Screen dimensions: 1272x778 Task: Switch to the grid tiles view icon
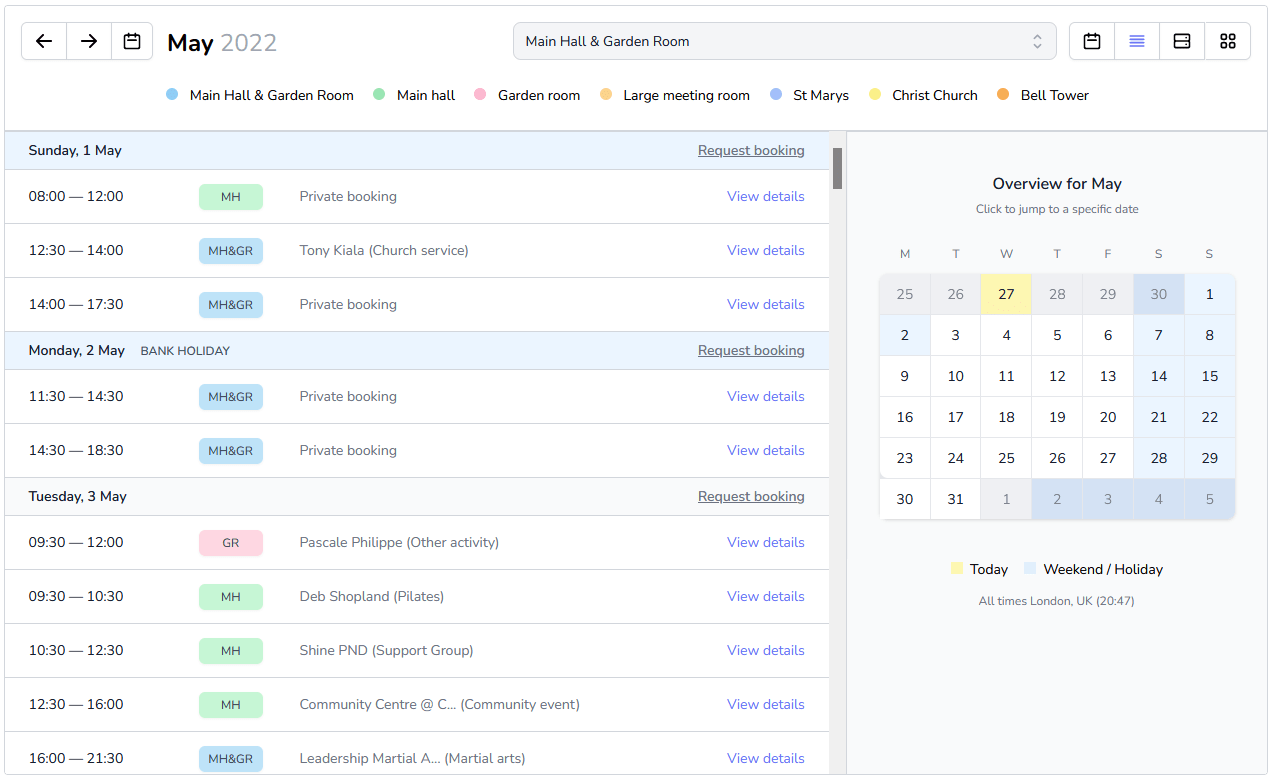pos(1228,41)
